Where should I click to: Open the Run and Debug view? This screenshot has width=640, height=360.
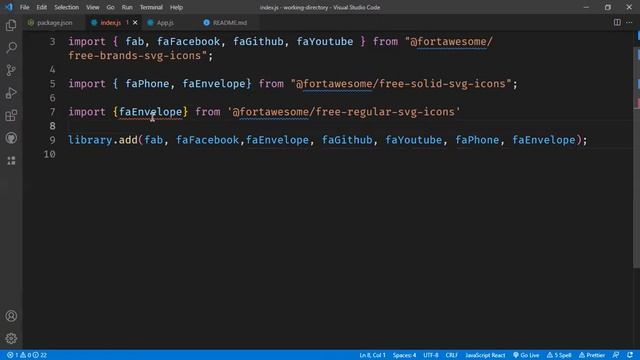[11, 93]
